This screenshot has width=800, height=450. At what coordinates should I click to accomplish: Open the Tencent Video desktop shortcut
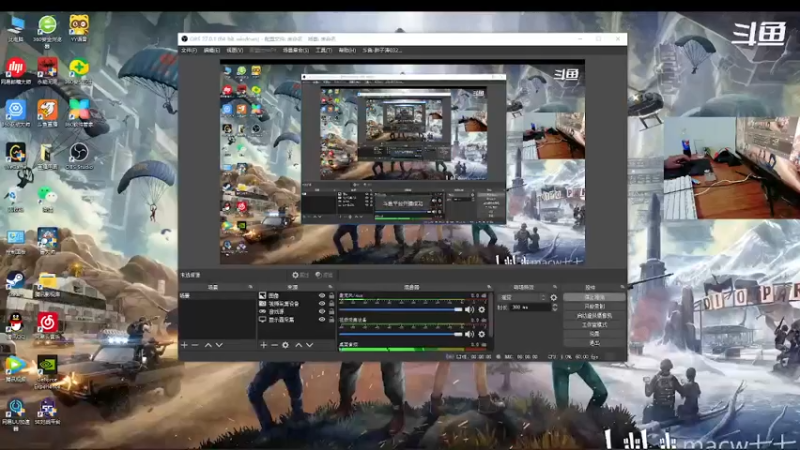click(15, 368)
